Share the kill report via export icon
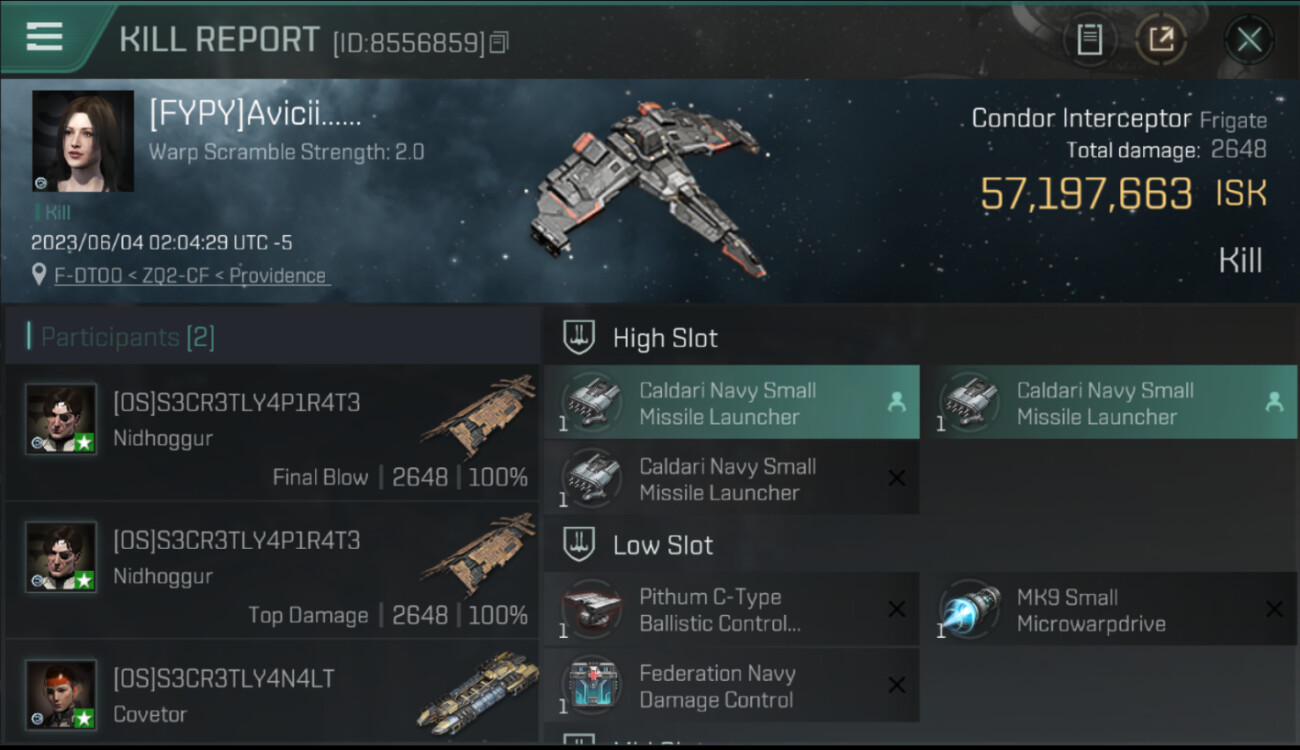The image size is (1300, 750). coord(1161,40)
